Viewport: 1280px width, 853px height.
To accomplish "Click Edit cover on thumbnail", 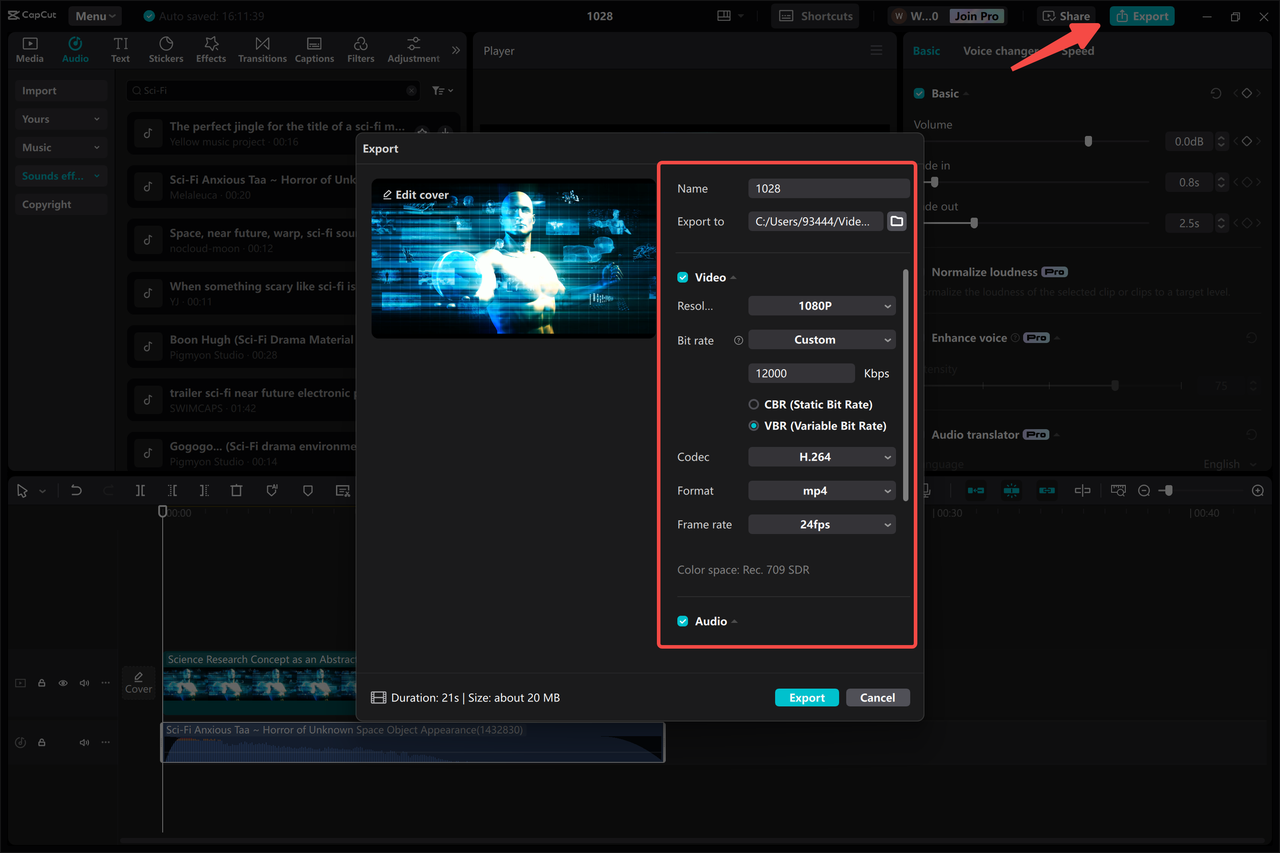I will point(416,195).
